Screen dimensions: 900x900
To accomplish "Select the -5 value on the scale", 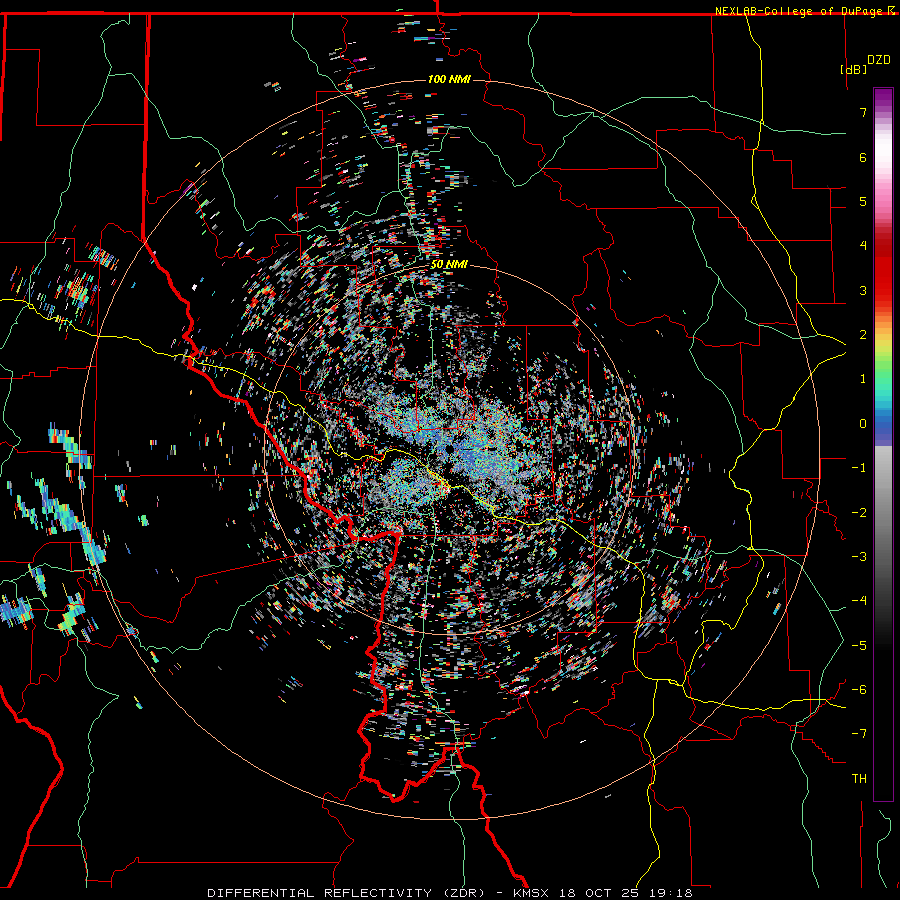I will (x=859, y=646).
